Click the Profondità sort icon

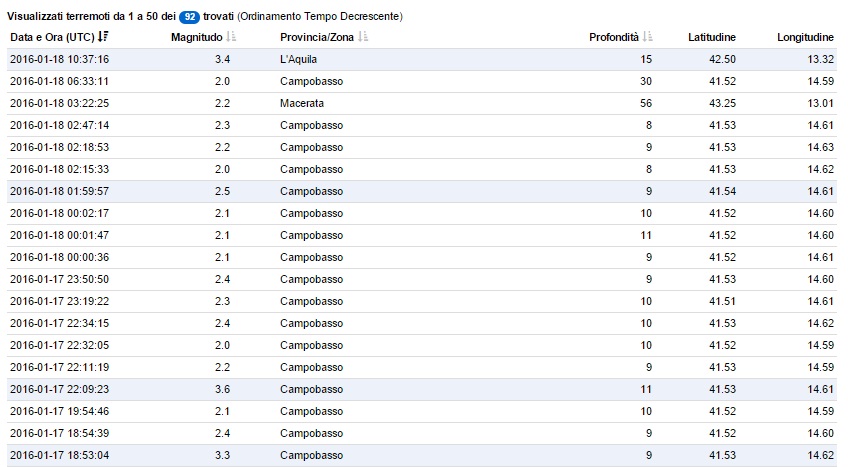point(648,38)
